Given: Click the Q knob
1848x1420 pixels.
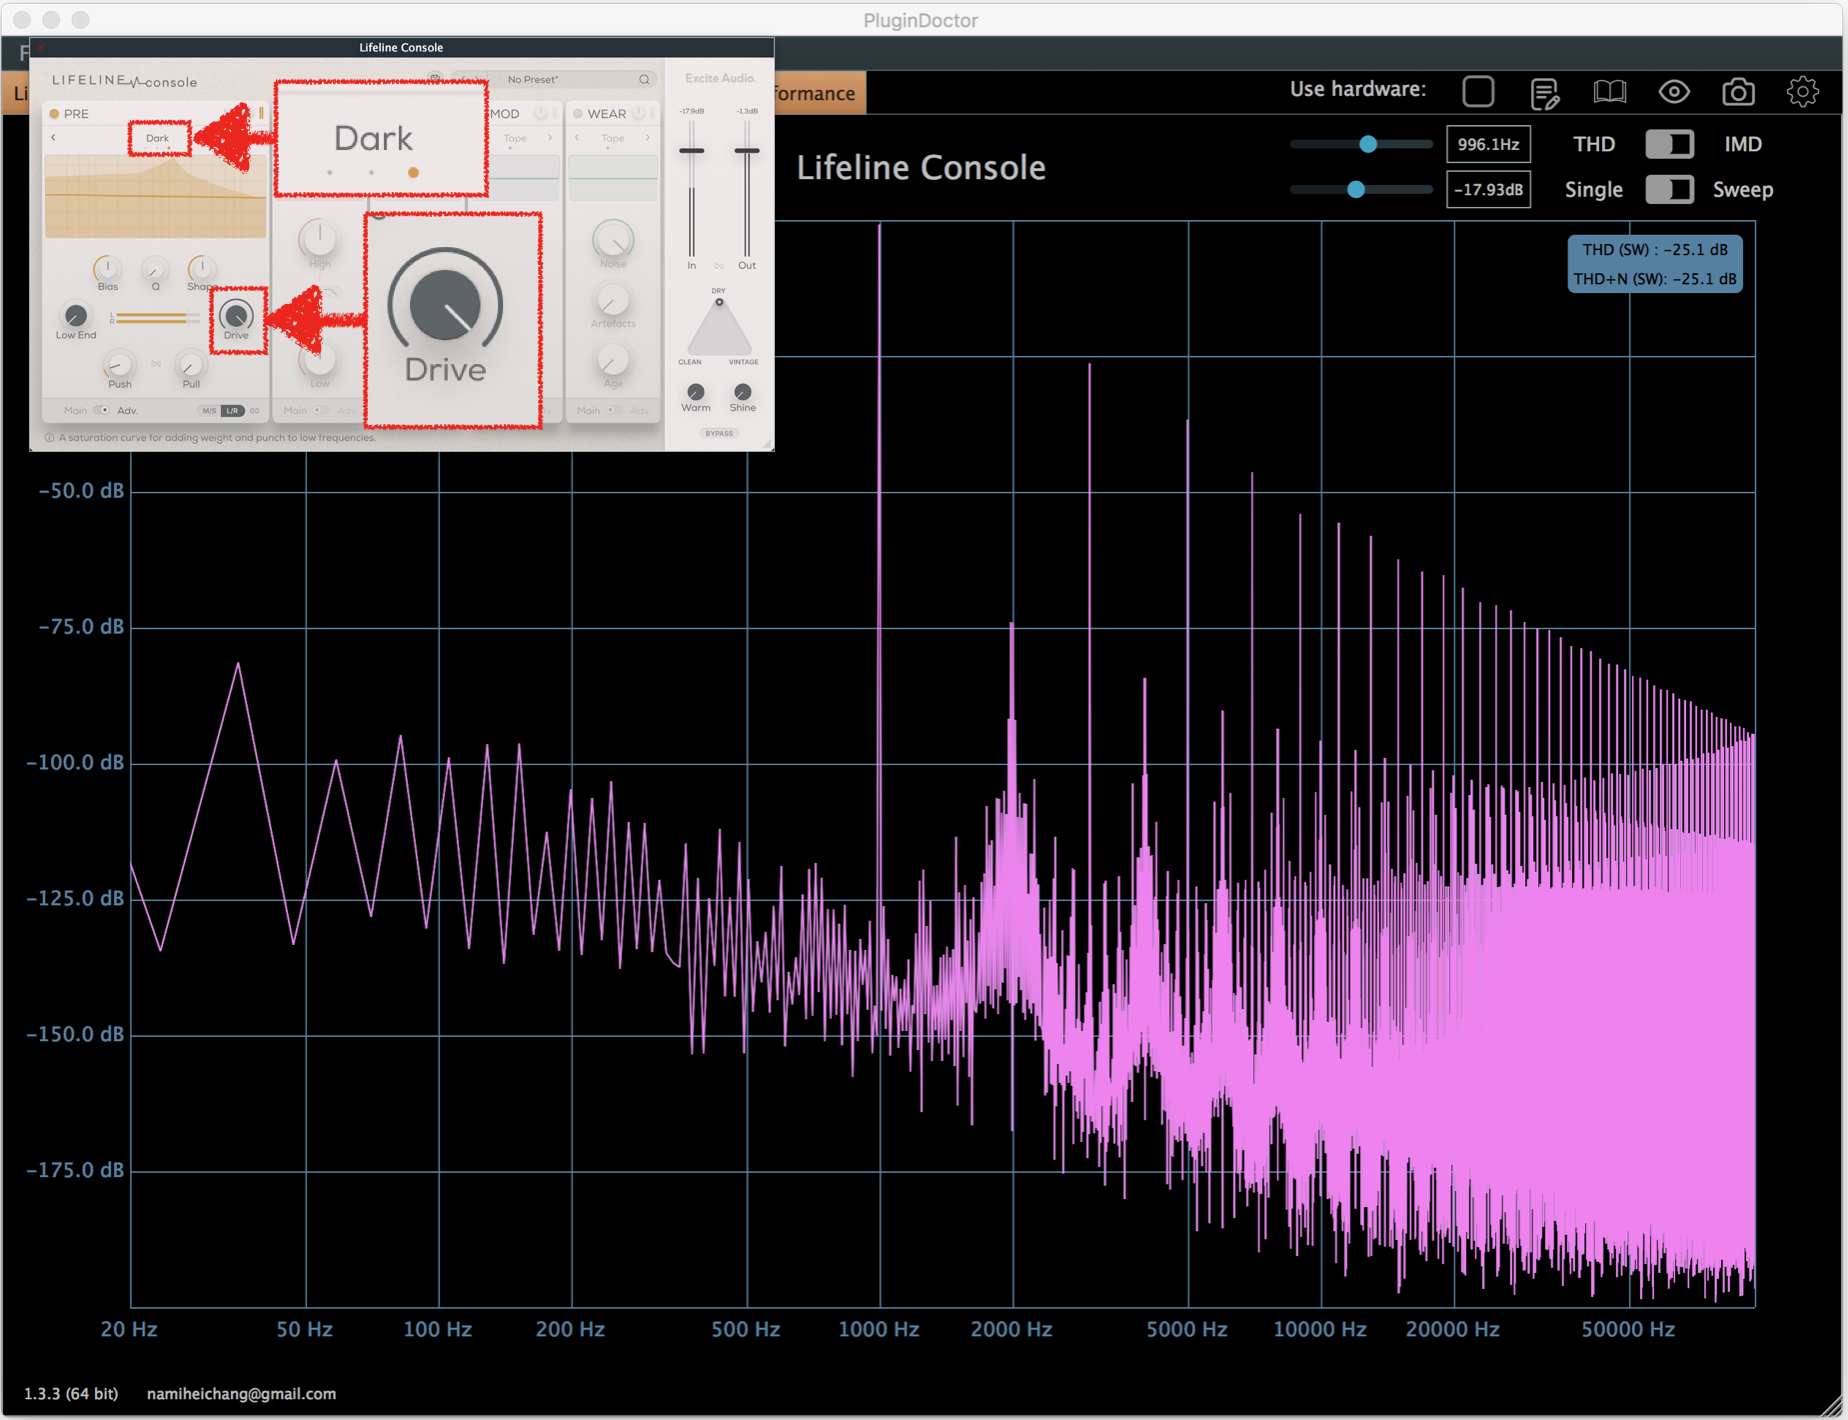Looking at the screenshot, I should (155, 269).
